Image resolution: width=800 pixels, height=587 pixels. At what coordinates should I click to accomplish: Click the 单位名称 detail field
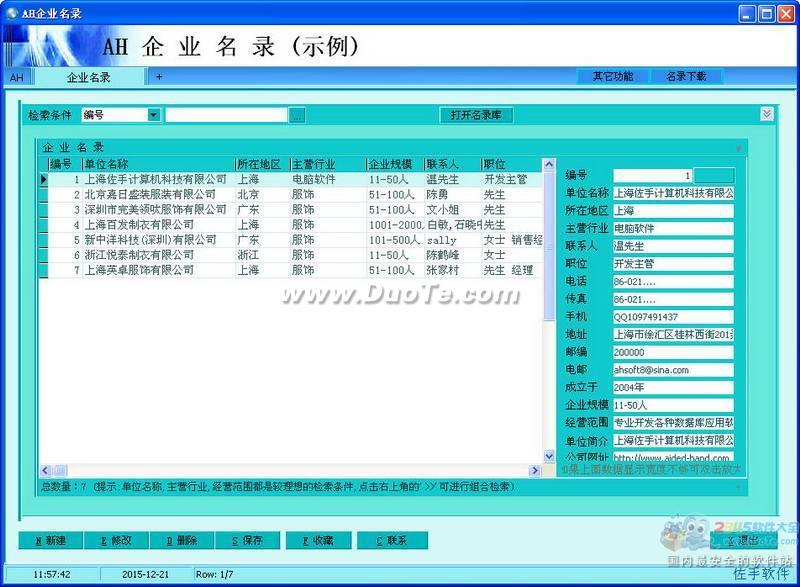click(673, 193)
